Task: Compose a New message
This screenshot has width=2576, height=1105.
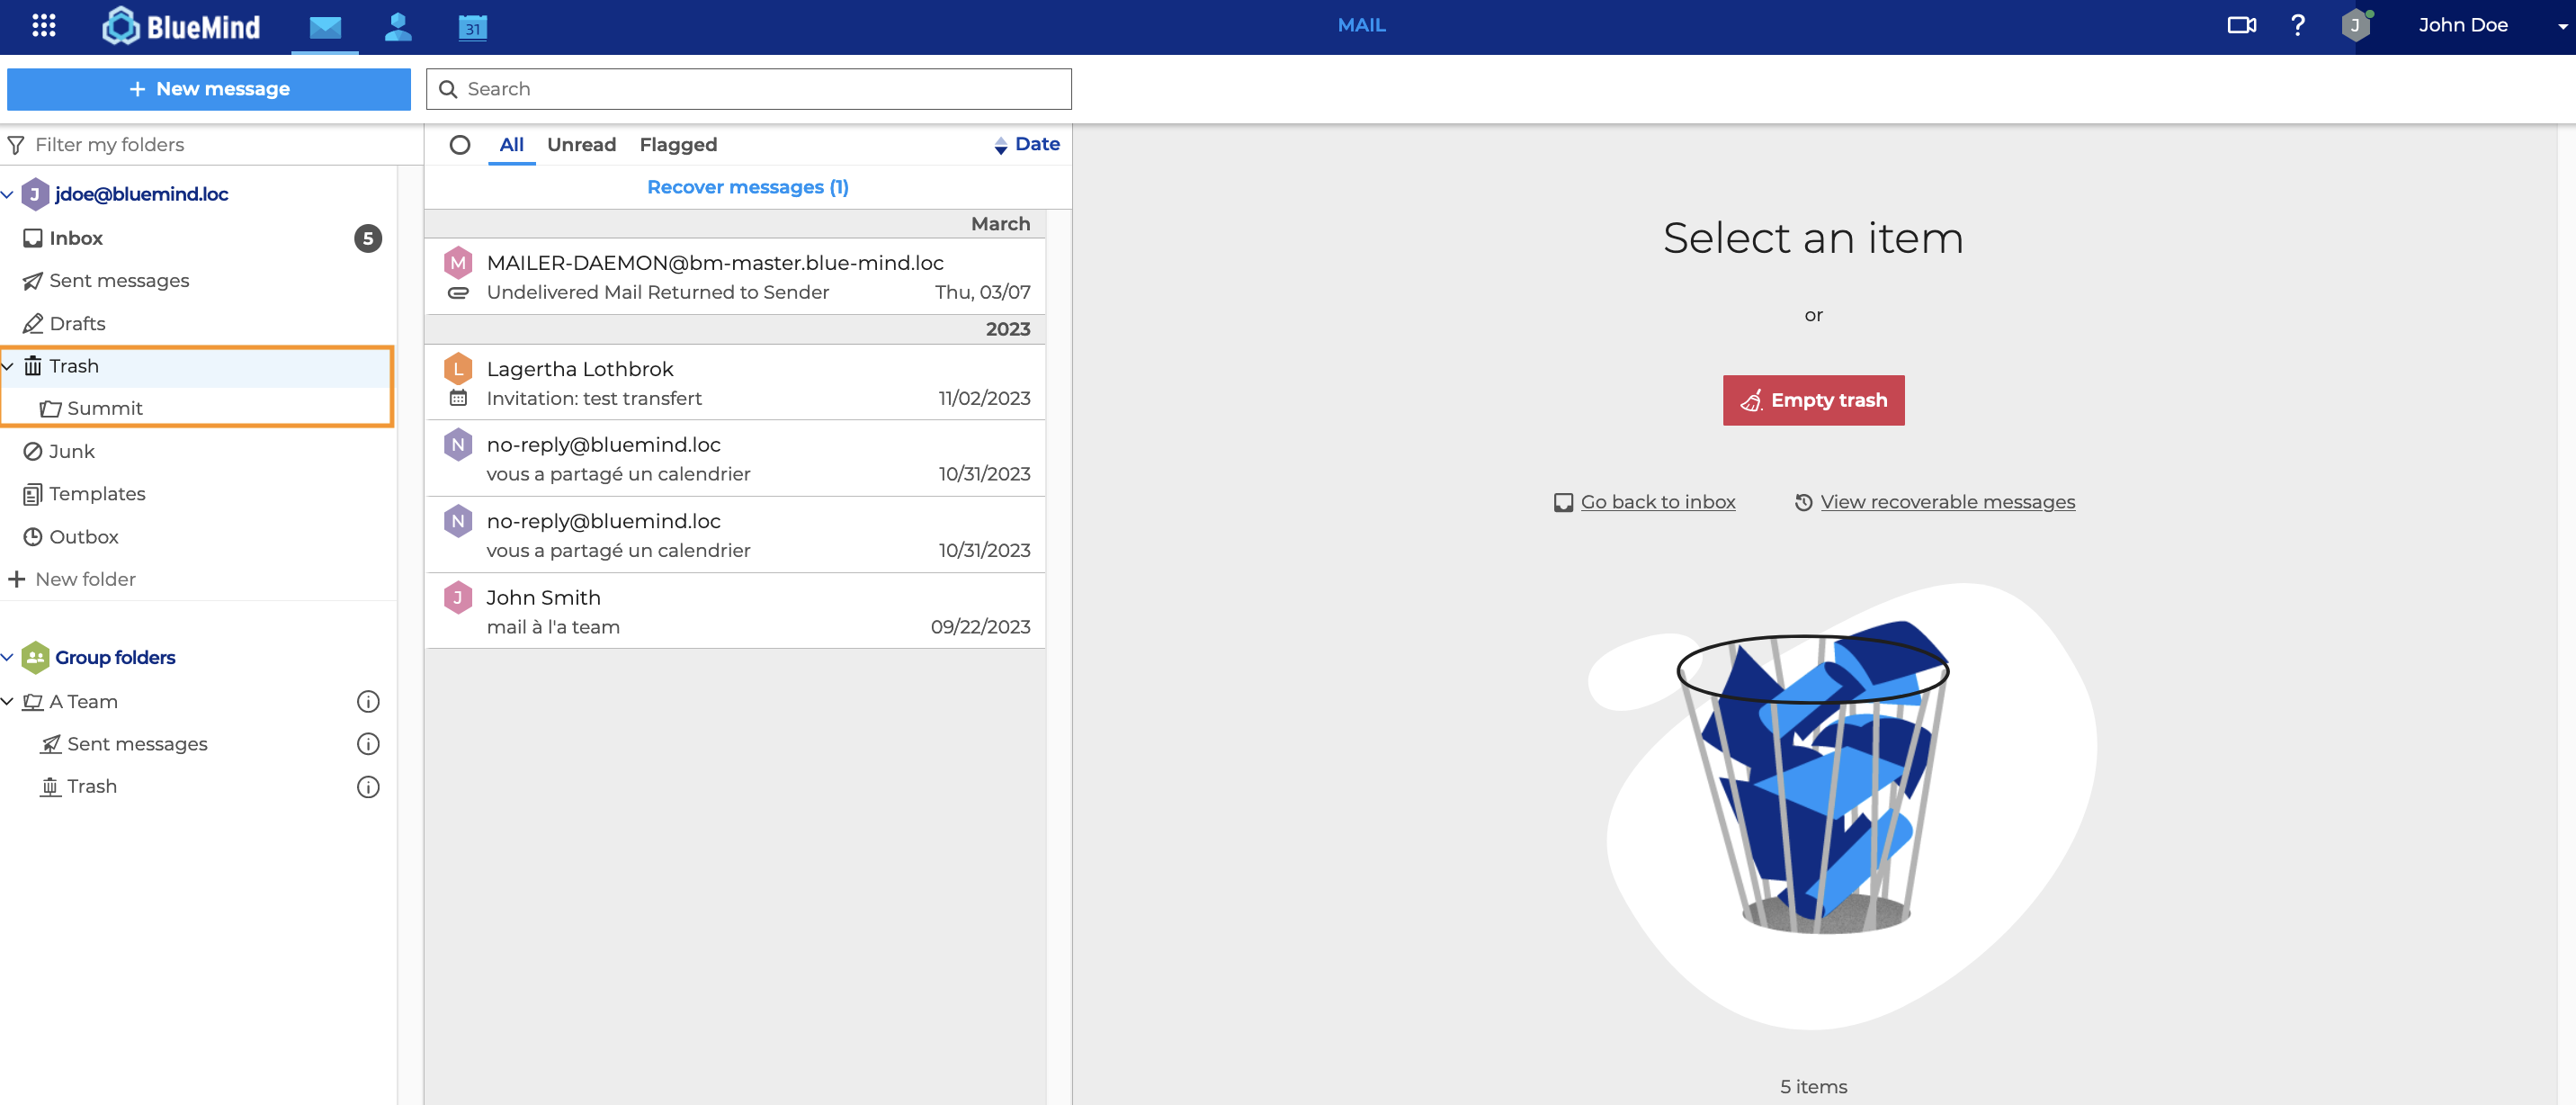Action: 209,89
